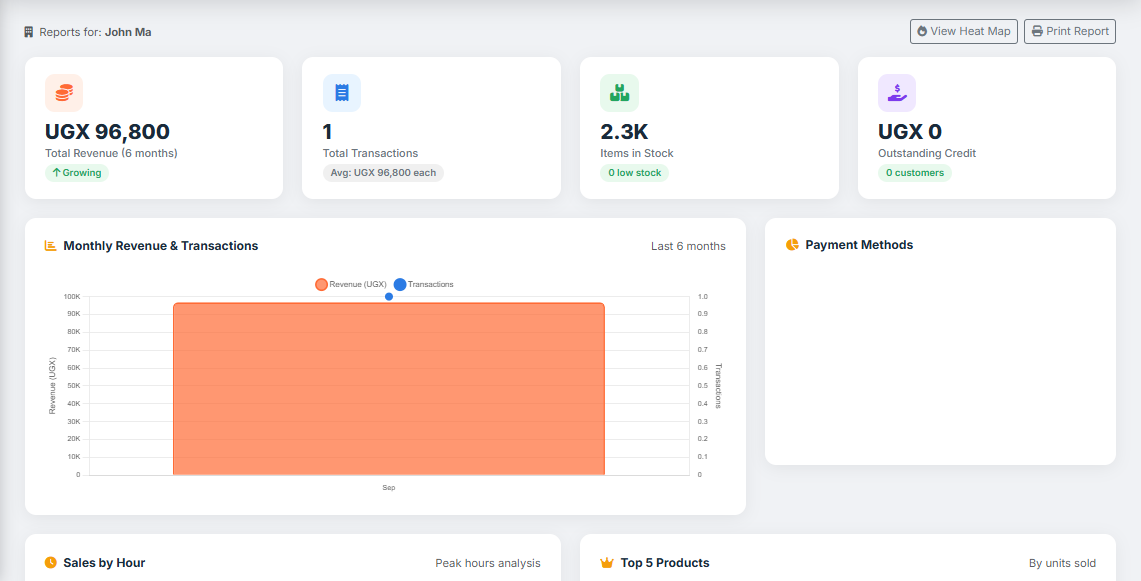This screenshot has height=581, width=1141.
Task: Click the 'Peak hours analysis' label
Action: (488, 563)
